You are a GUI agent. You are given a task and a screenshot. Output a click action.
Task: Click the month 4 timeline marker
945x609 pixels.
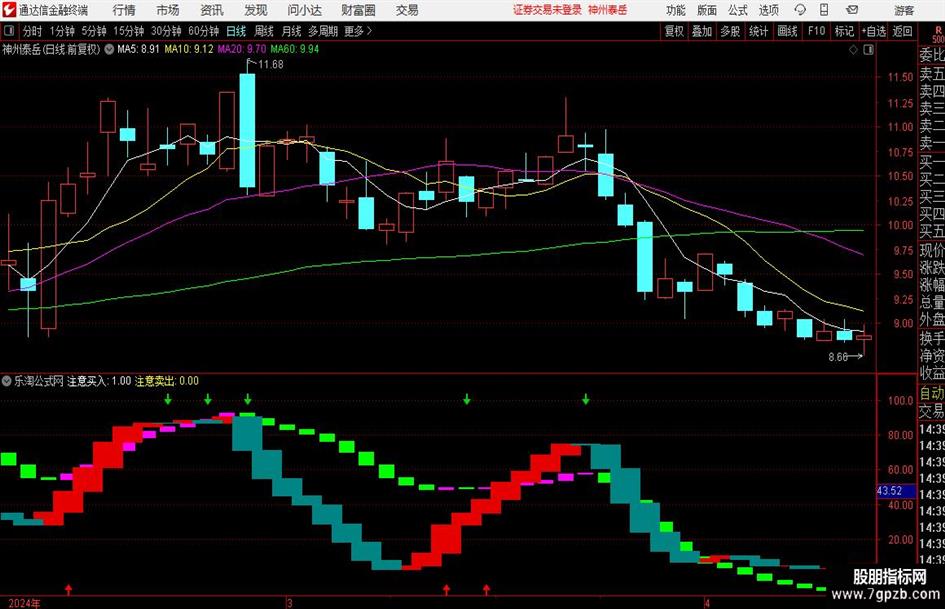pyautogui.click(x=707, y=604)
